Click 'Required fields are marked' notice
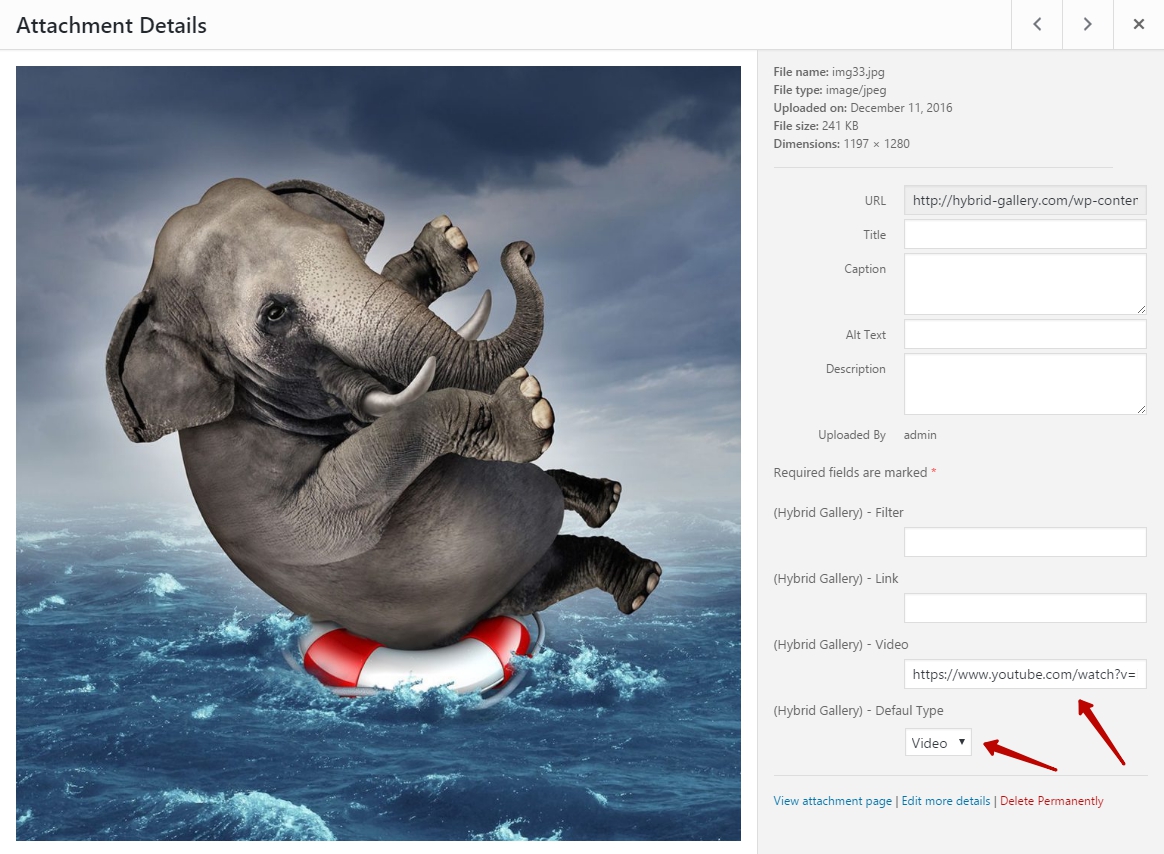This screenshot has width=1164, height=854. (854, 472)
